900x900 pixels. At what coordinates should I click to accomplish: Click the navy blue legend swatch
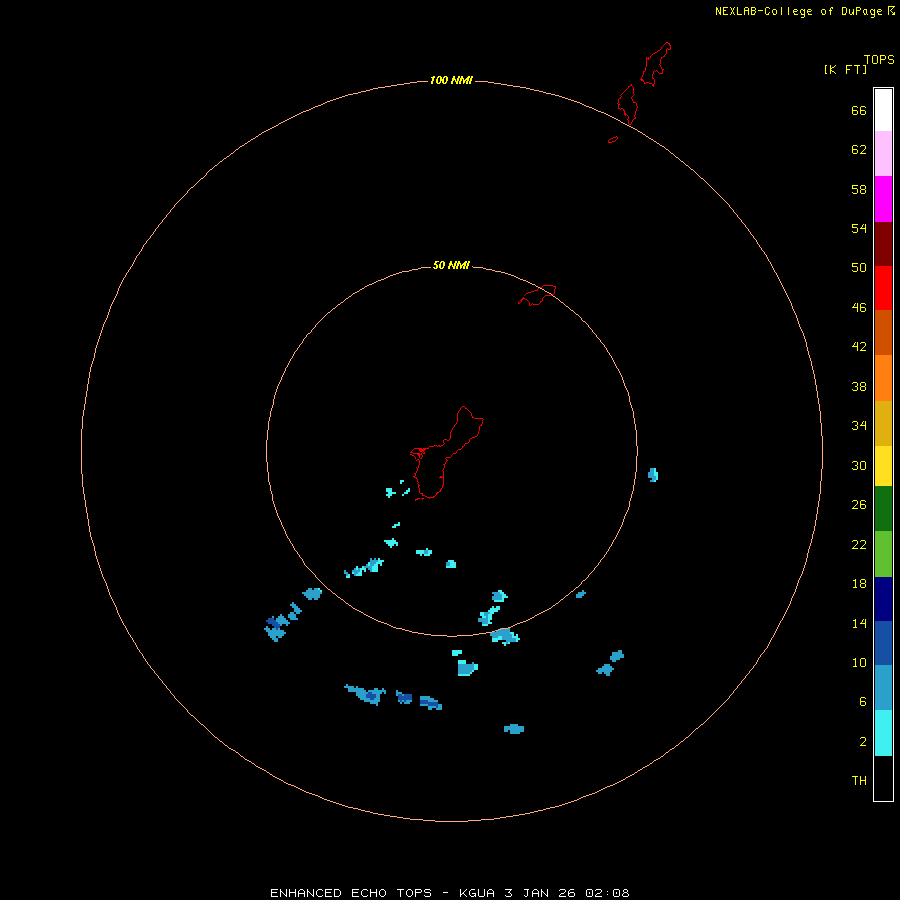click(x=883, y=599)
